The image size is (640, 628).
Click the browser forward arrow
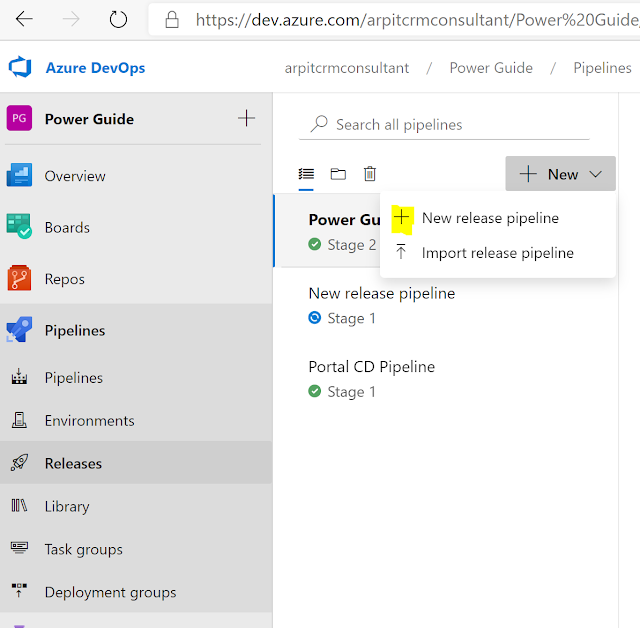(71, 19)
